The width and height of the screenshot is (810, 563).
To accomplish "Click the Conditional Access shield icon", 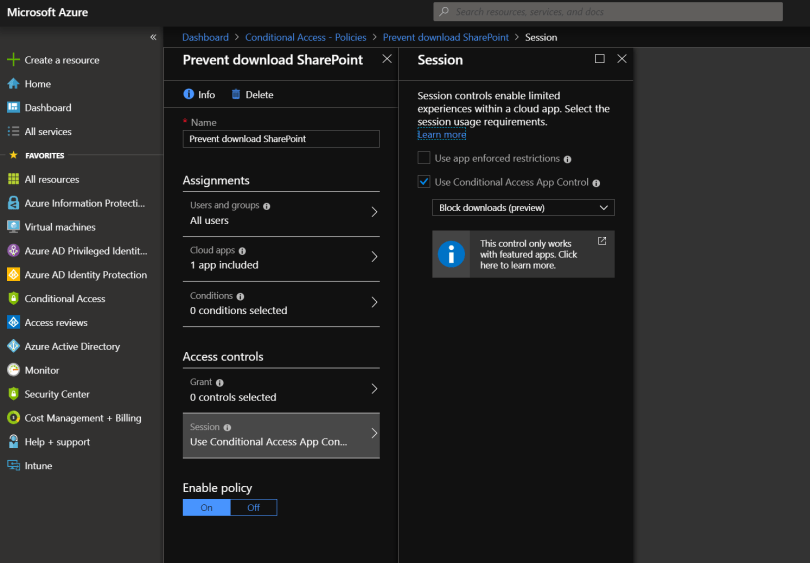I will coord(14,299).
